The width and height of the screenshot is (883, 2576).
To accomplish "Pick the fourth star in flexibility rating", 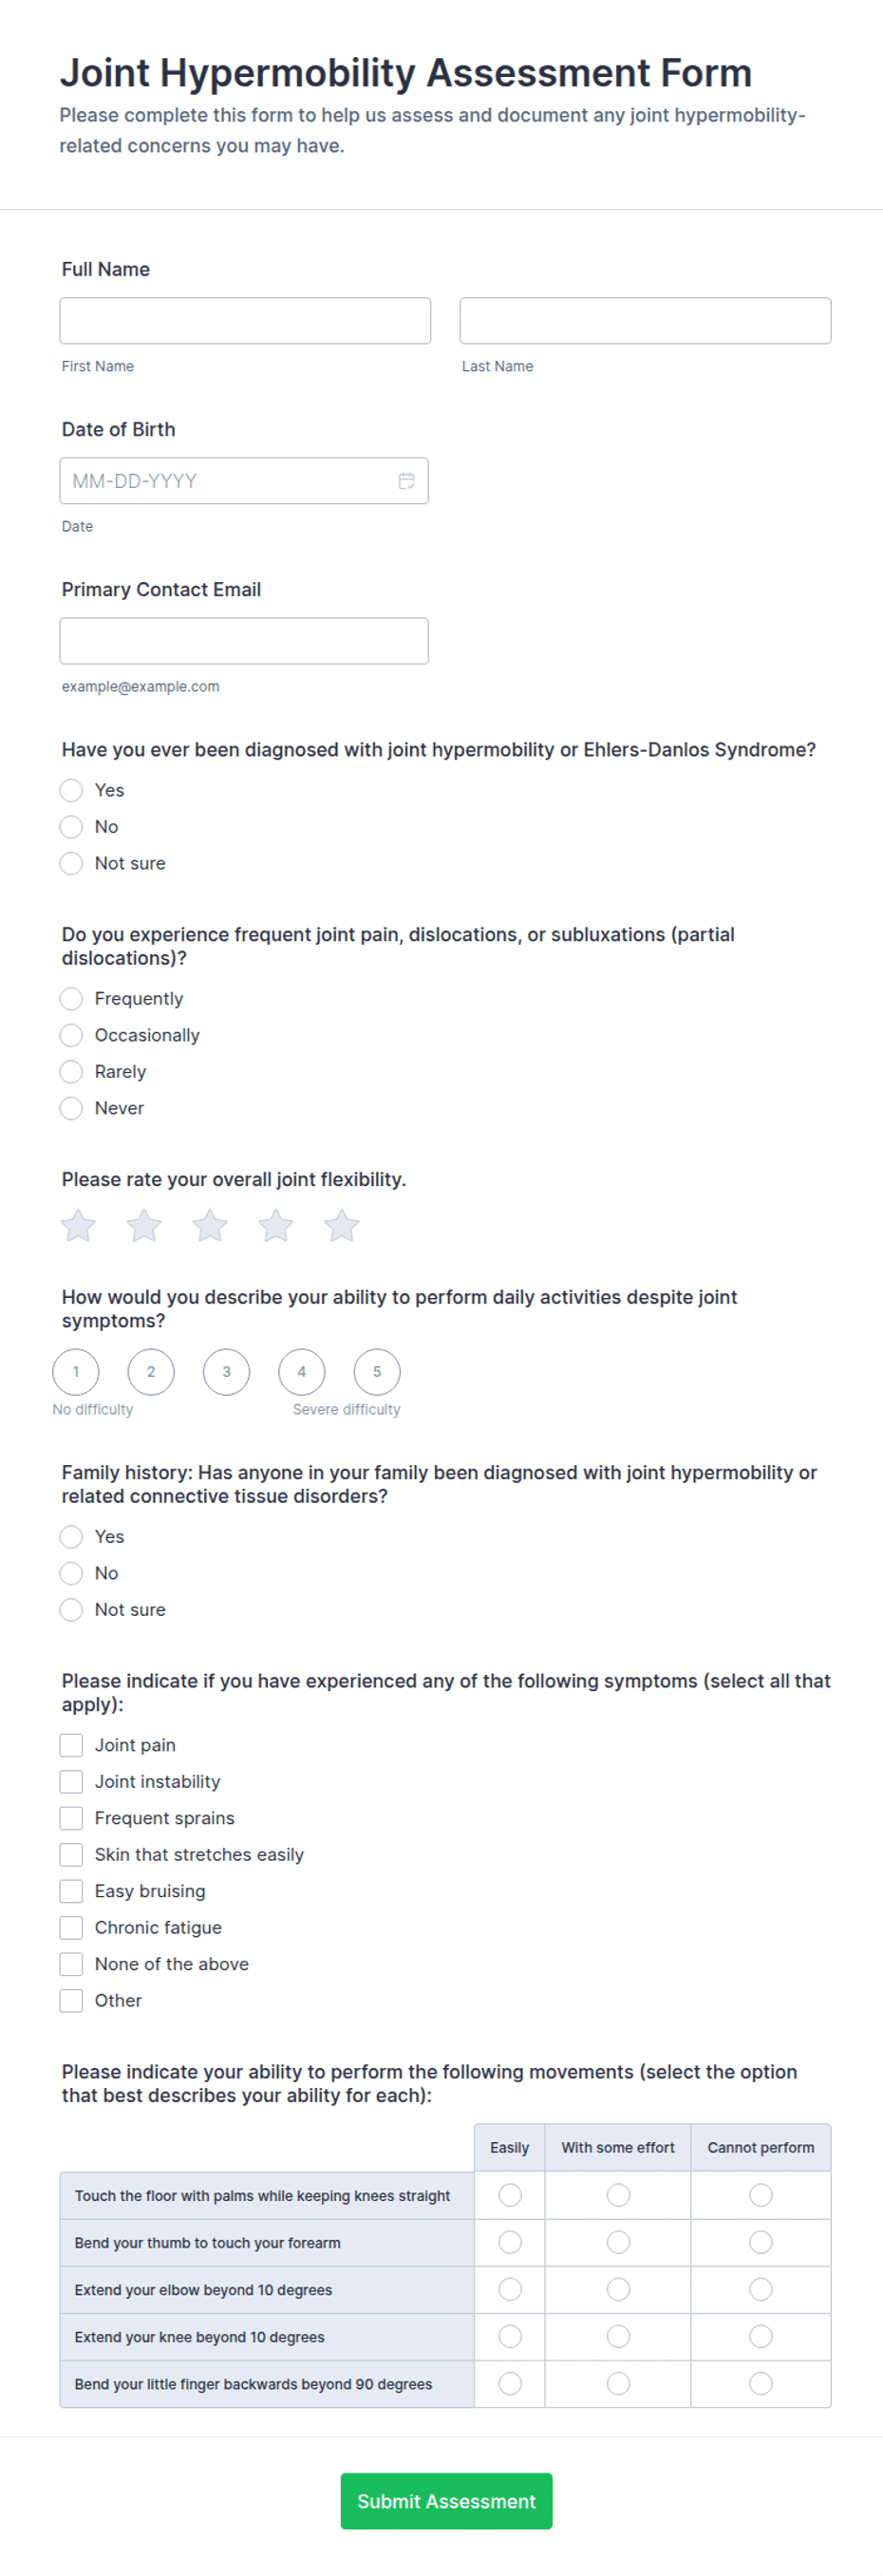I will (276, 1225).
